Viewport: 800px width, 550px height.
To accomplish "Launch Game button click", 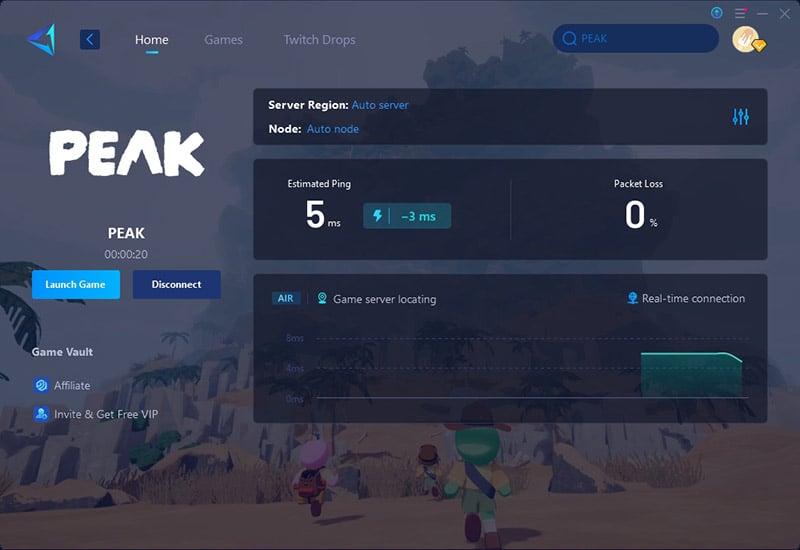I will (76, 284).
